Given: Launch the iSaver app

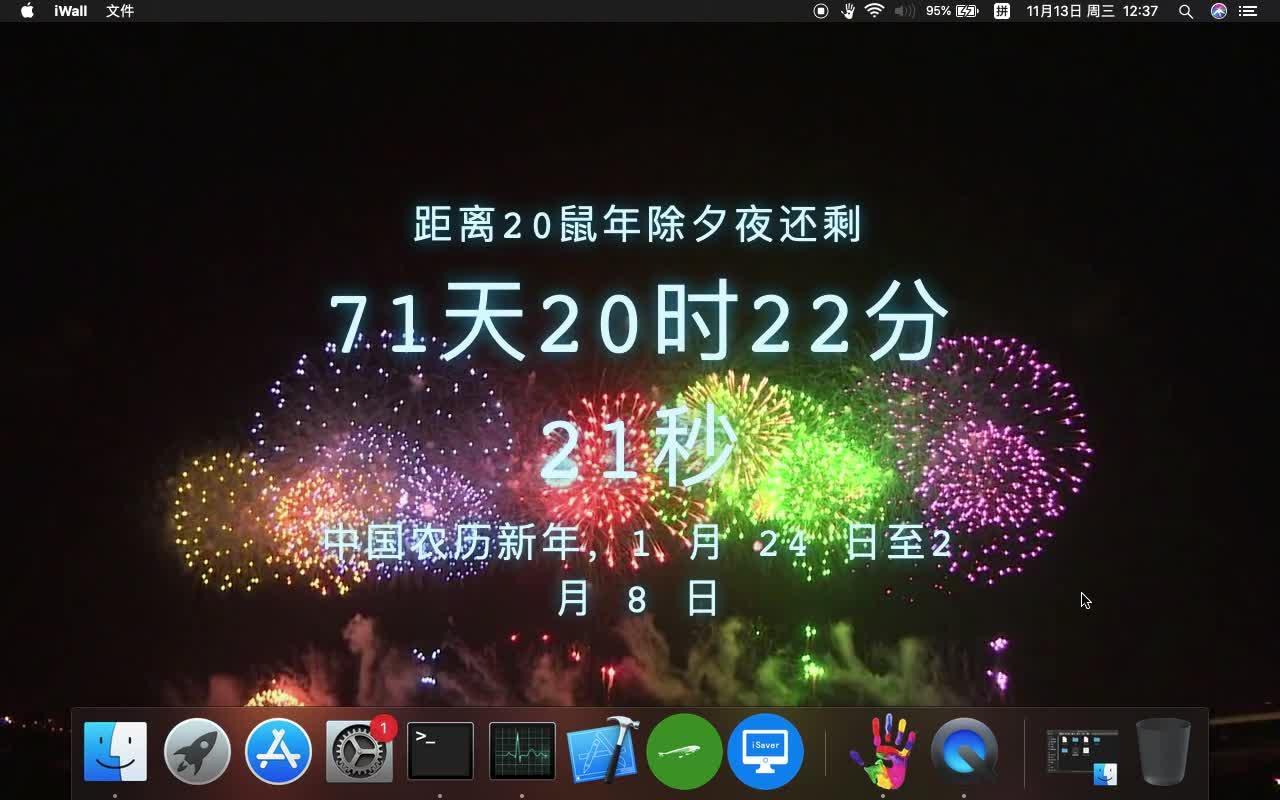Looking at the screenshot, I should [766, 751].
